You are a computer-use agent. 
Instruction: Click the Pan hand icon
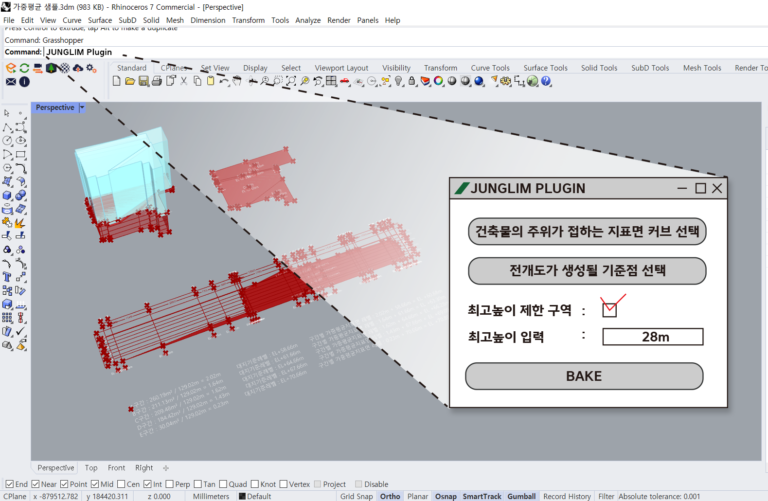(x=237, y=81)
